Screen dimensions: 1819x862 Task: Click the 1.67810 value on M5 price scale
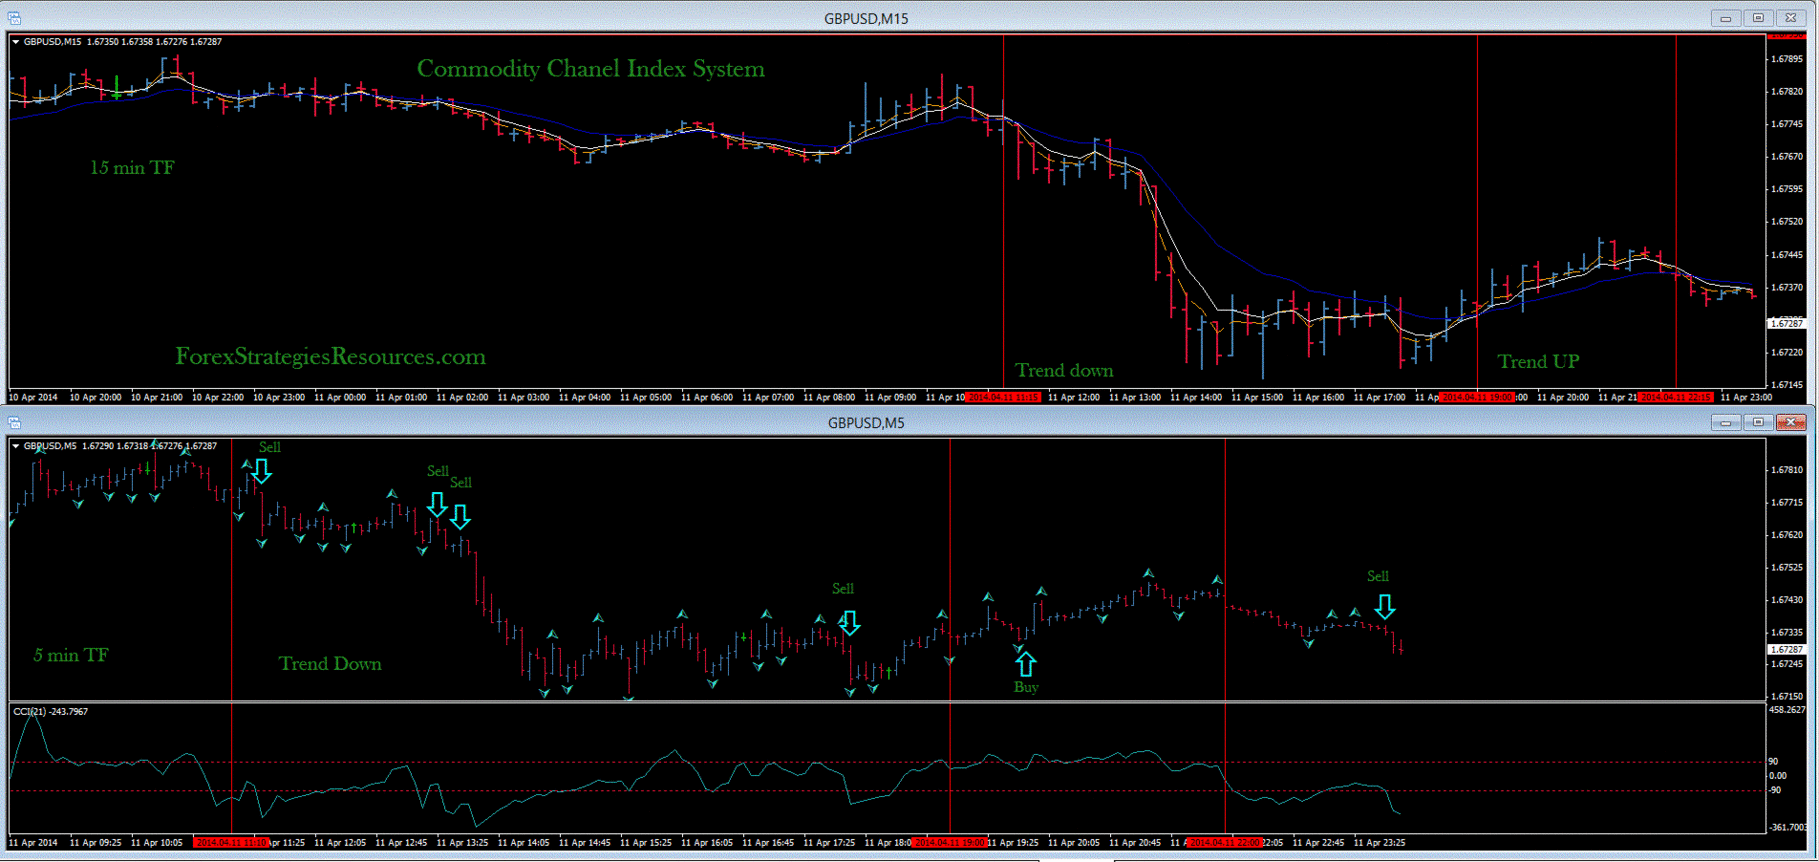[x=1787, y=470]
